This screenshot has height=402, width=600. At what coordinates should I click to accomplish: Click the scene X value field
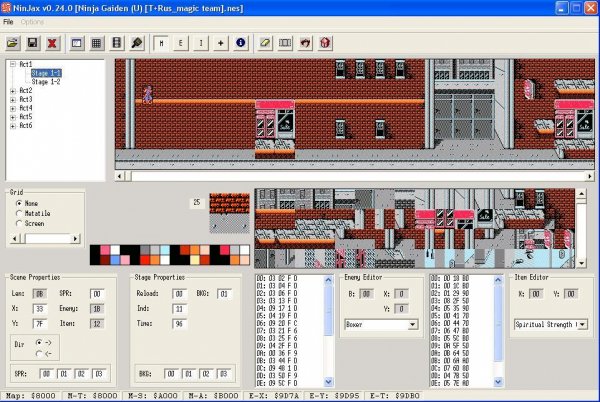(x=40, y=309)
